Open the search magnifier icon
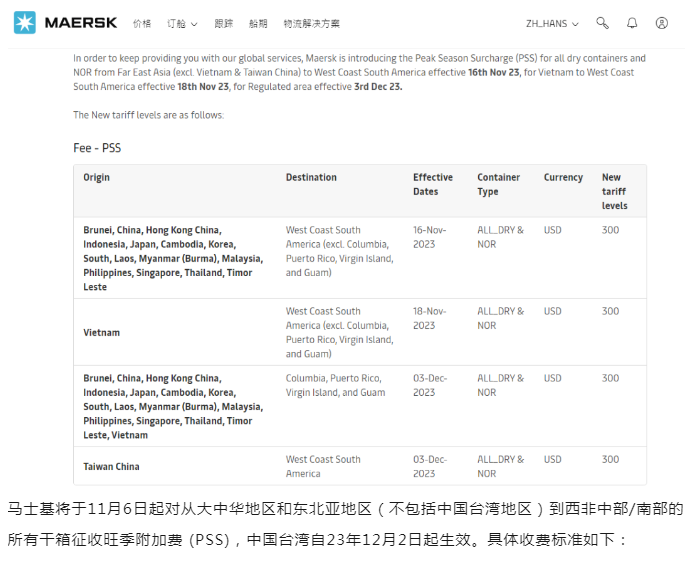 602,23
